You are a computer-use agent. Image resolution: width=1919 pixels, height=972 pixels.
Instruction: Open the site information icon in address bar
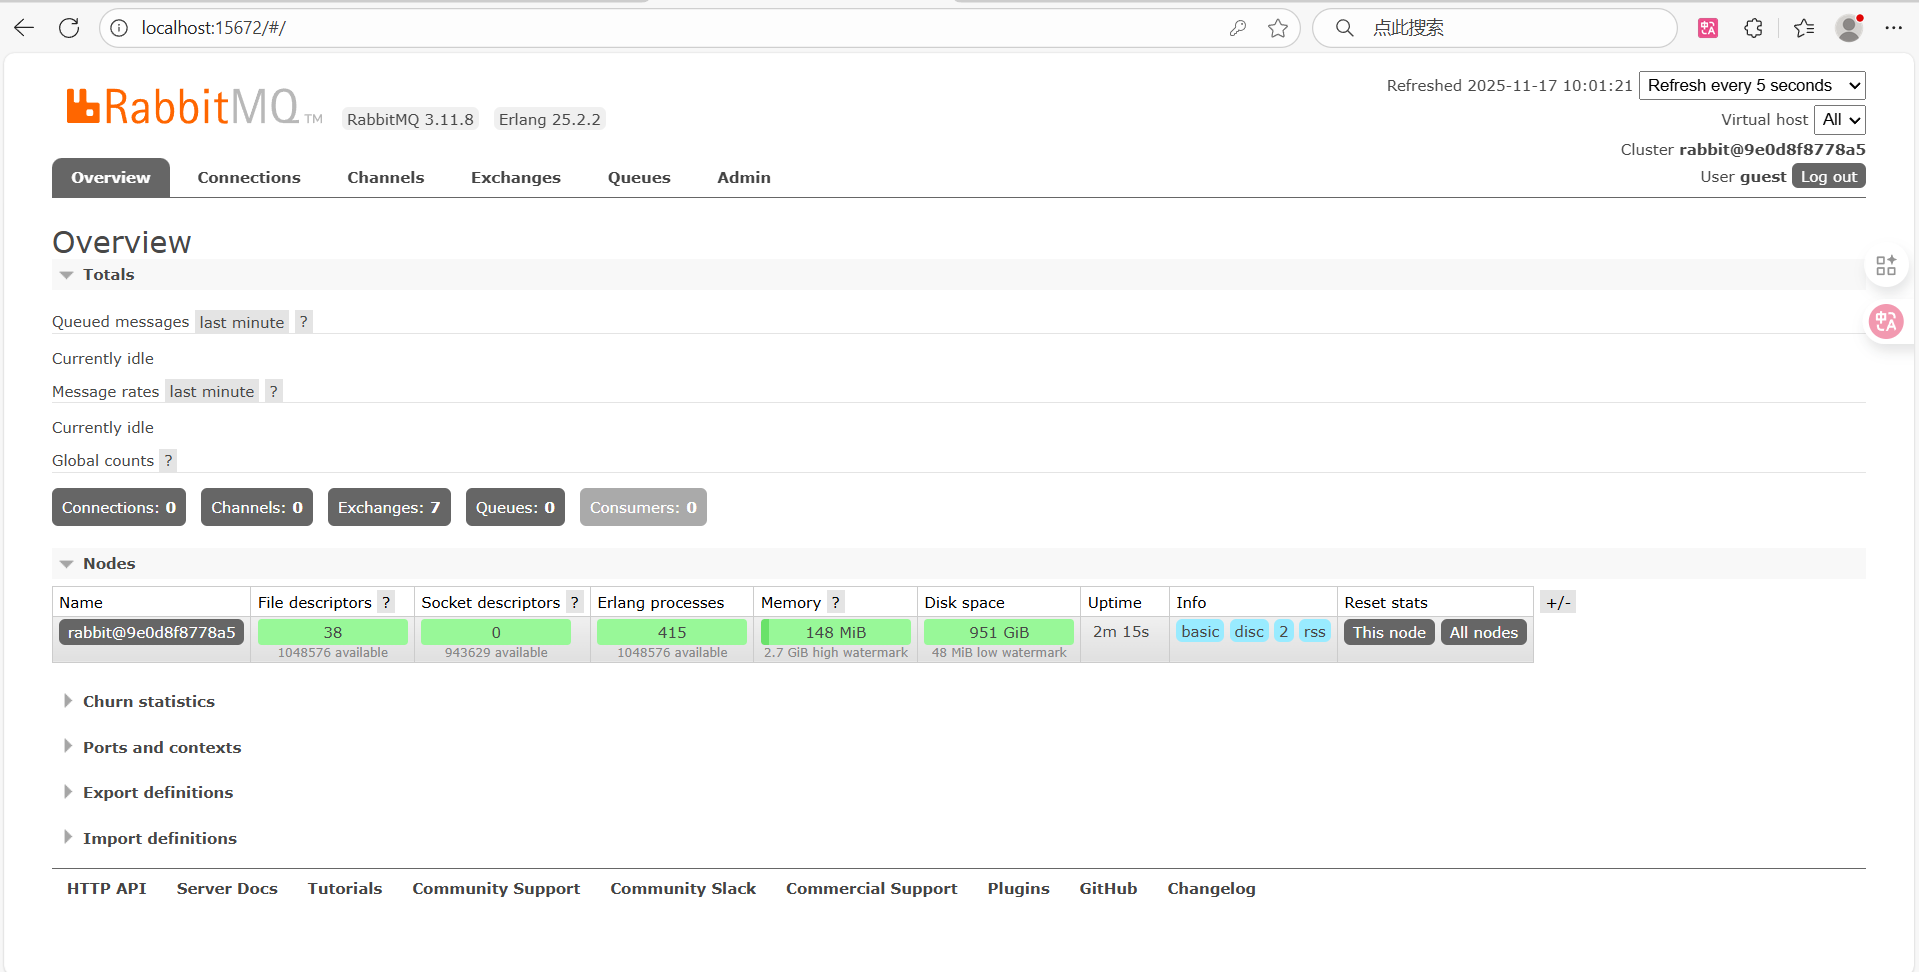119,28
